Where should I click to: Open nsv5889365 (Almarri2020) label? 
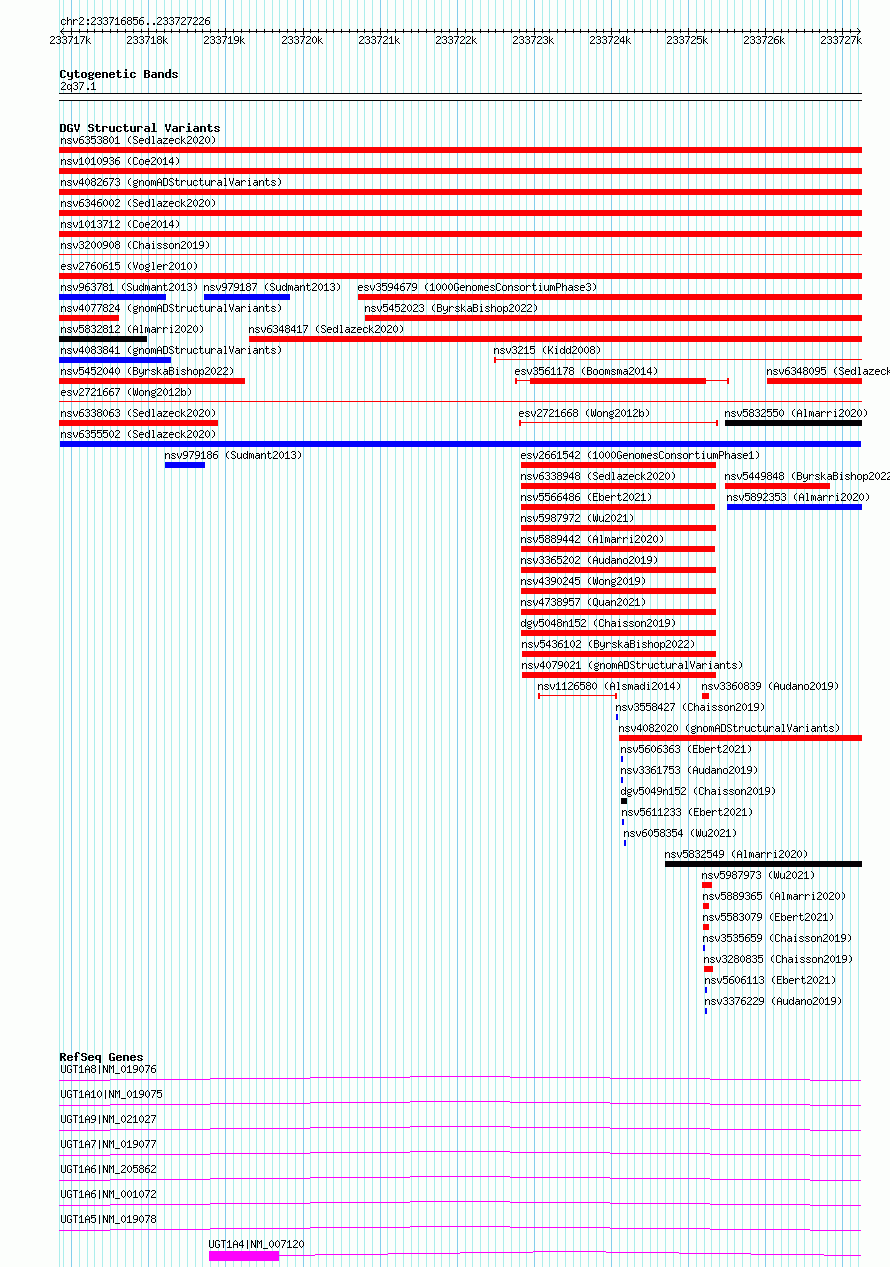click(774, 896)
